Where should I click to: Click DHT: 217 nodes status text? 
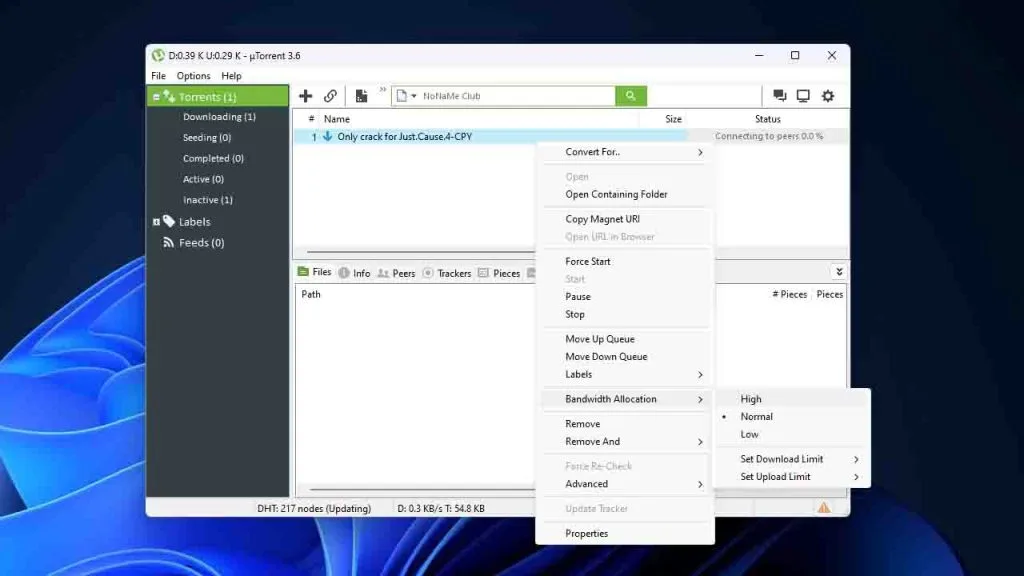coord(313,508)
